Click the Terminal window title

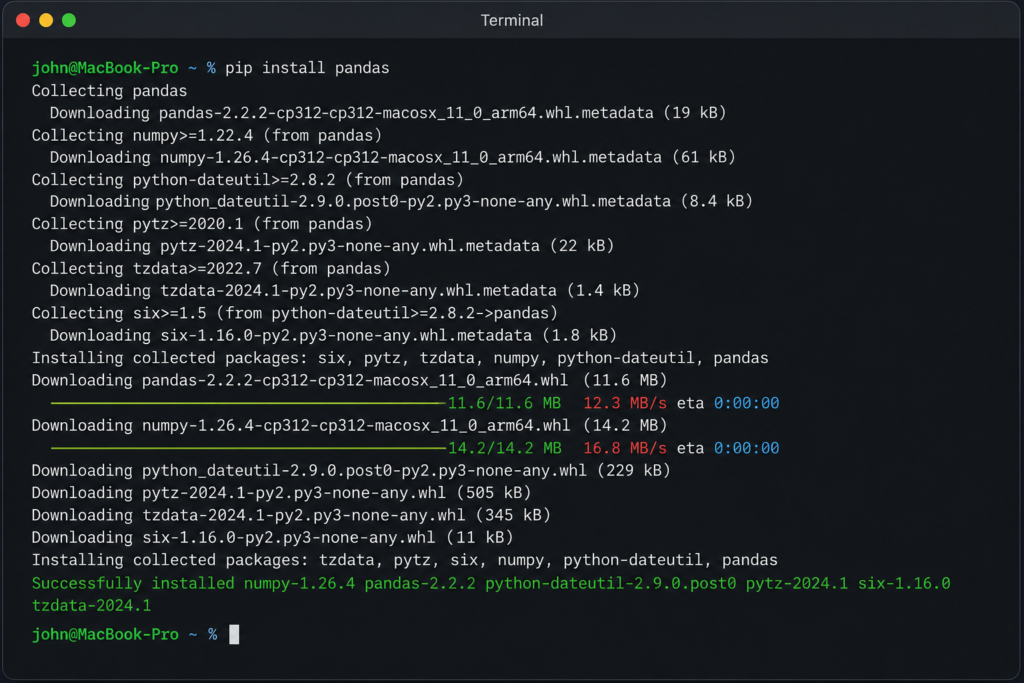coord(511,20)
